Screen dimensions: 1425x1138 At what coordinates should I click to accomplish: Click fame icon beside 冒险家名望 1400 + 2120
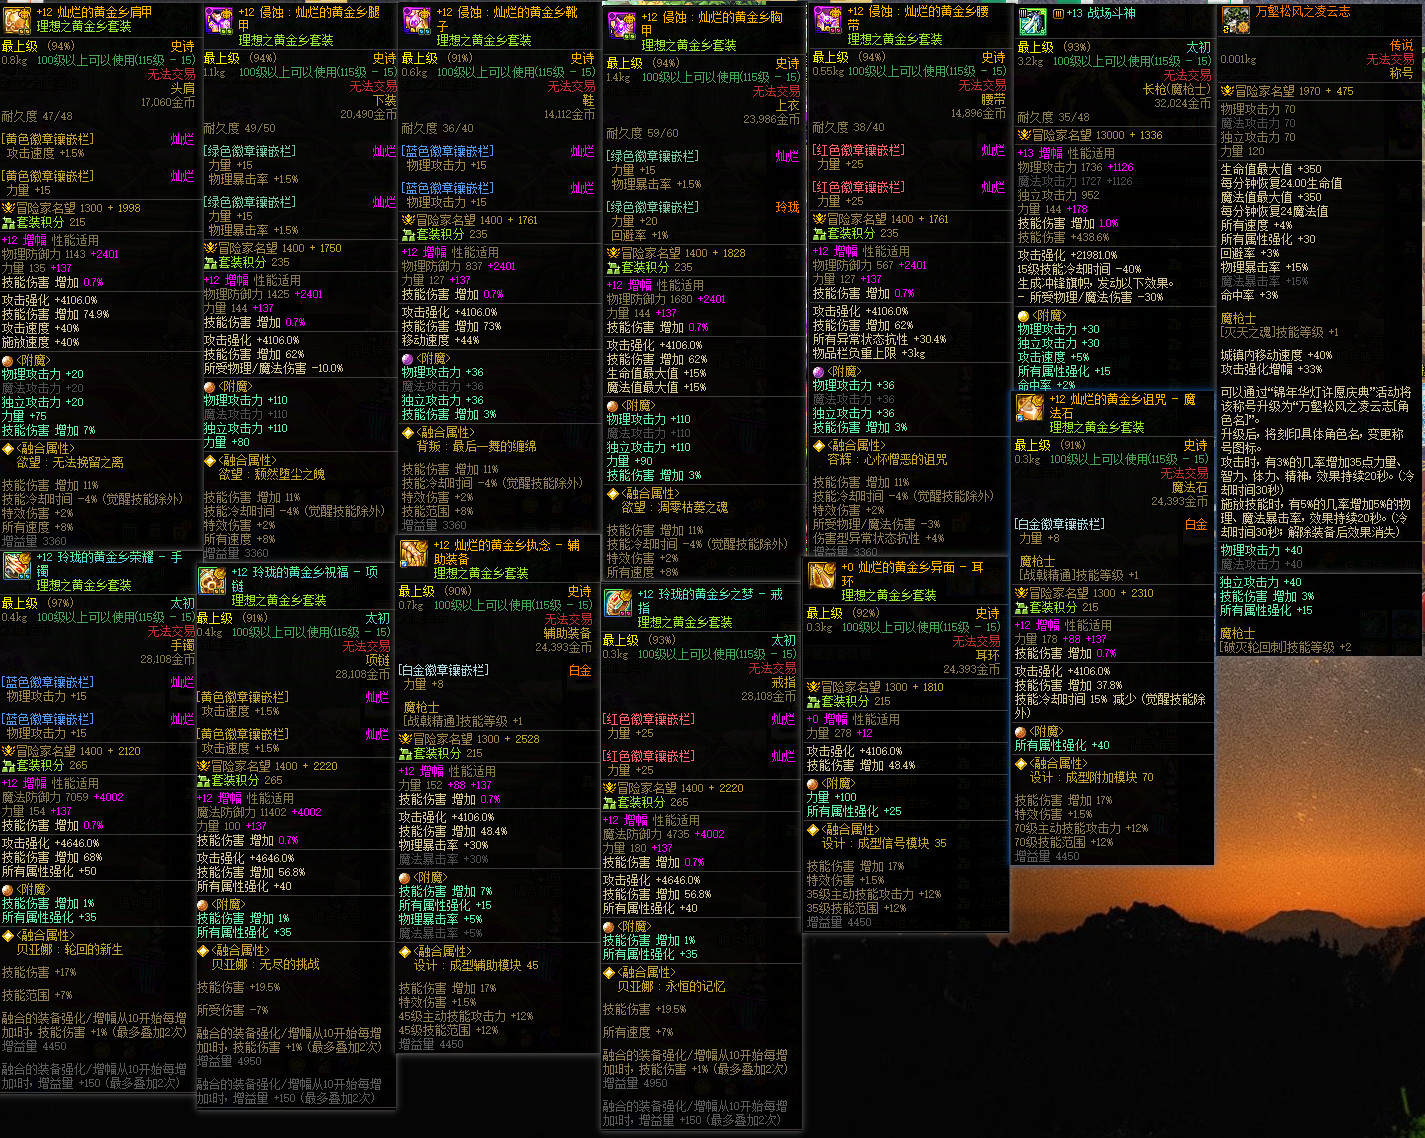coord(8,751)
